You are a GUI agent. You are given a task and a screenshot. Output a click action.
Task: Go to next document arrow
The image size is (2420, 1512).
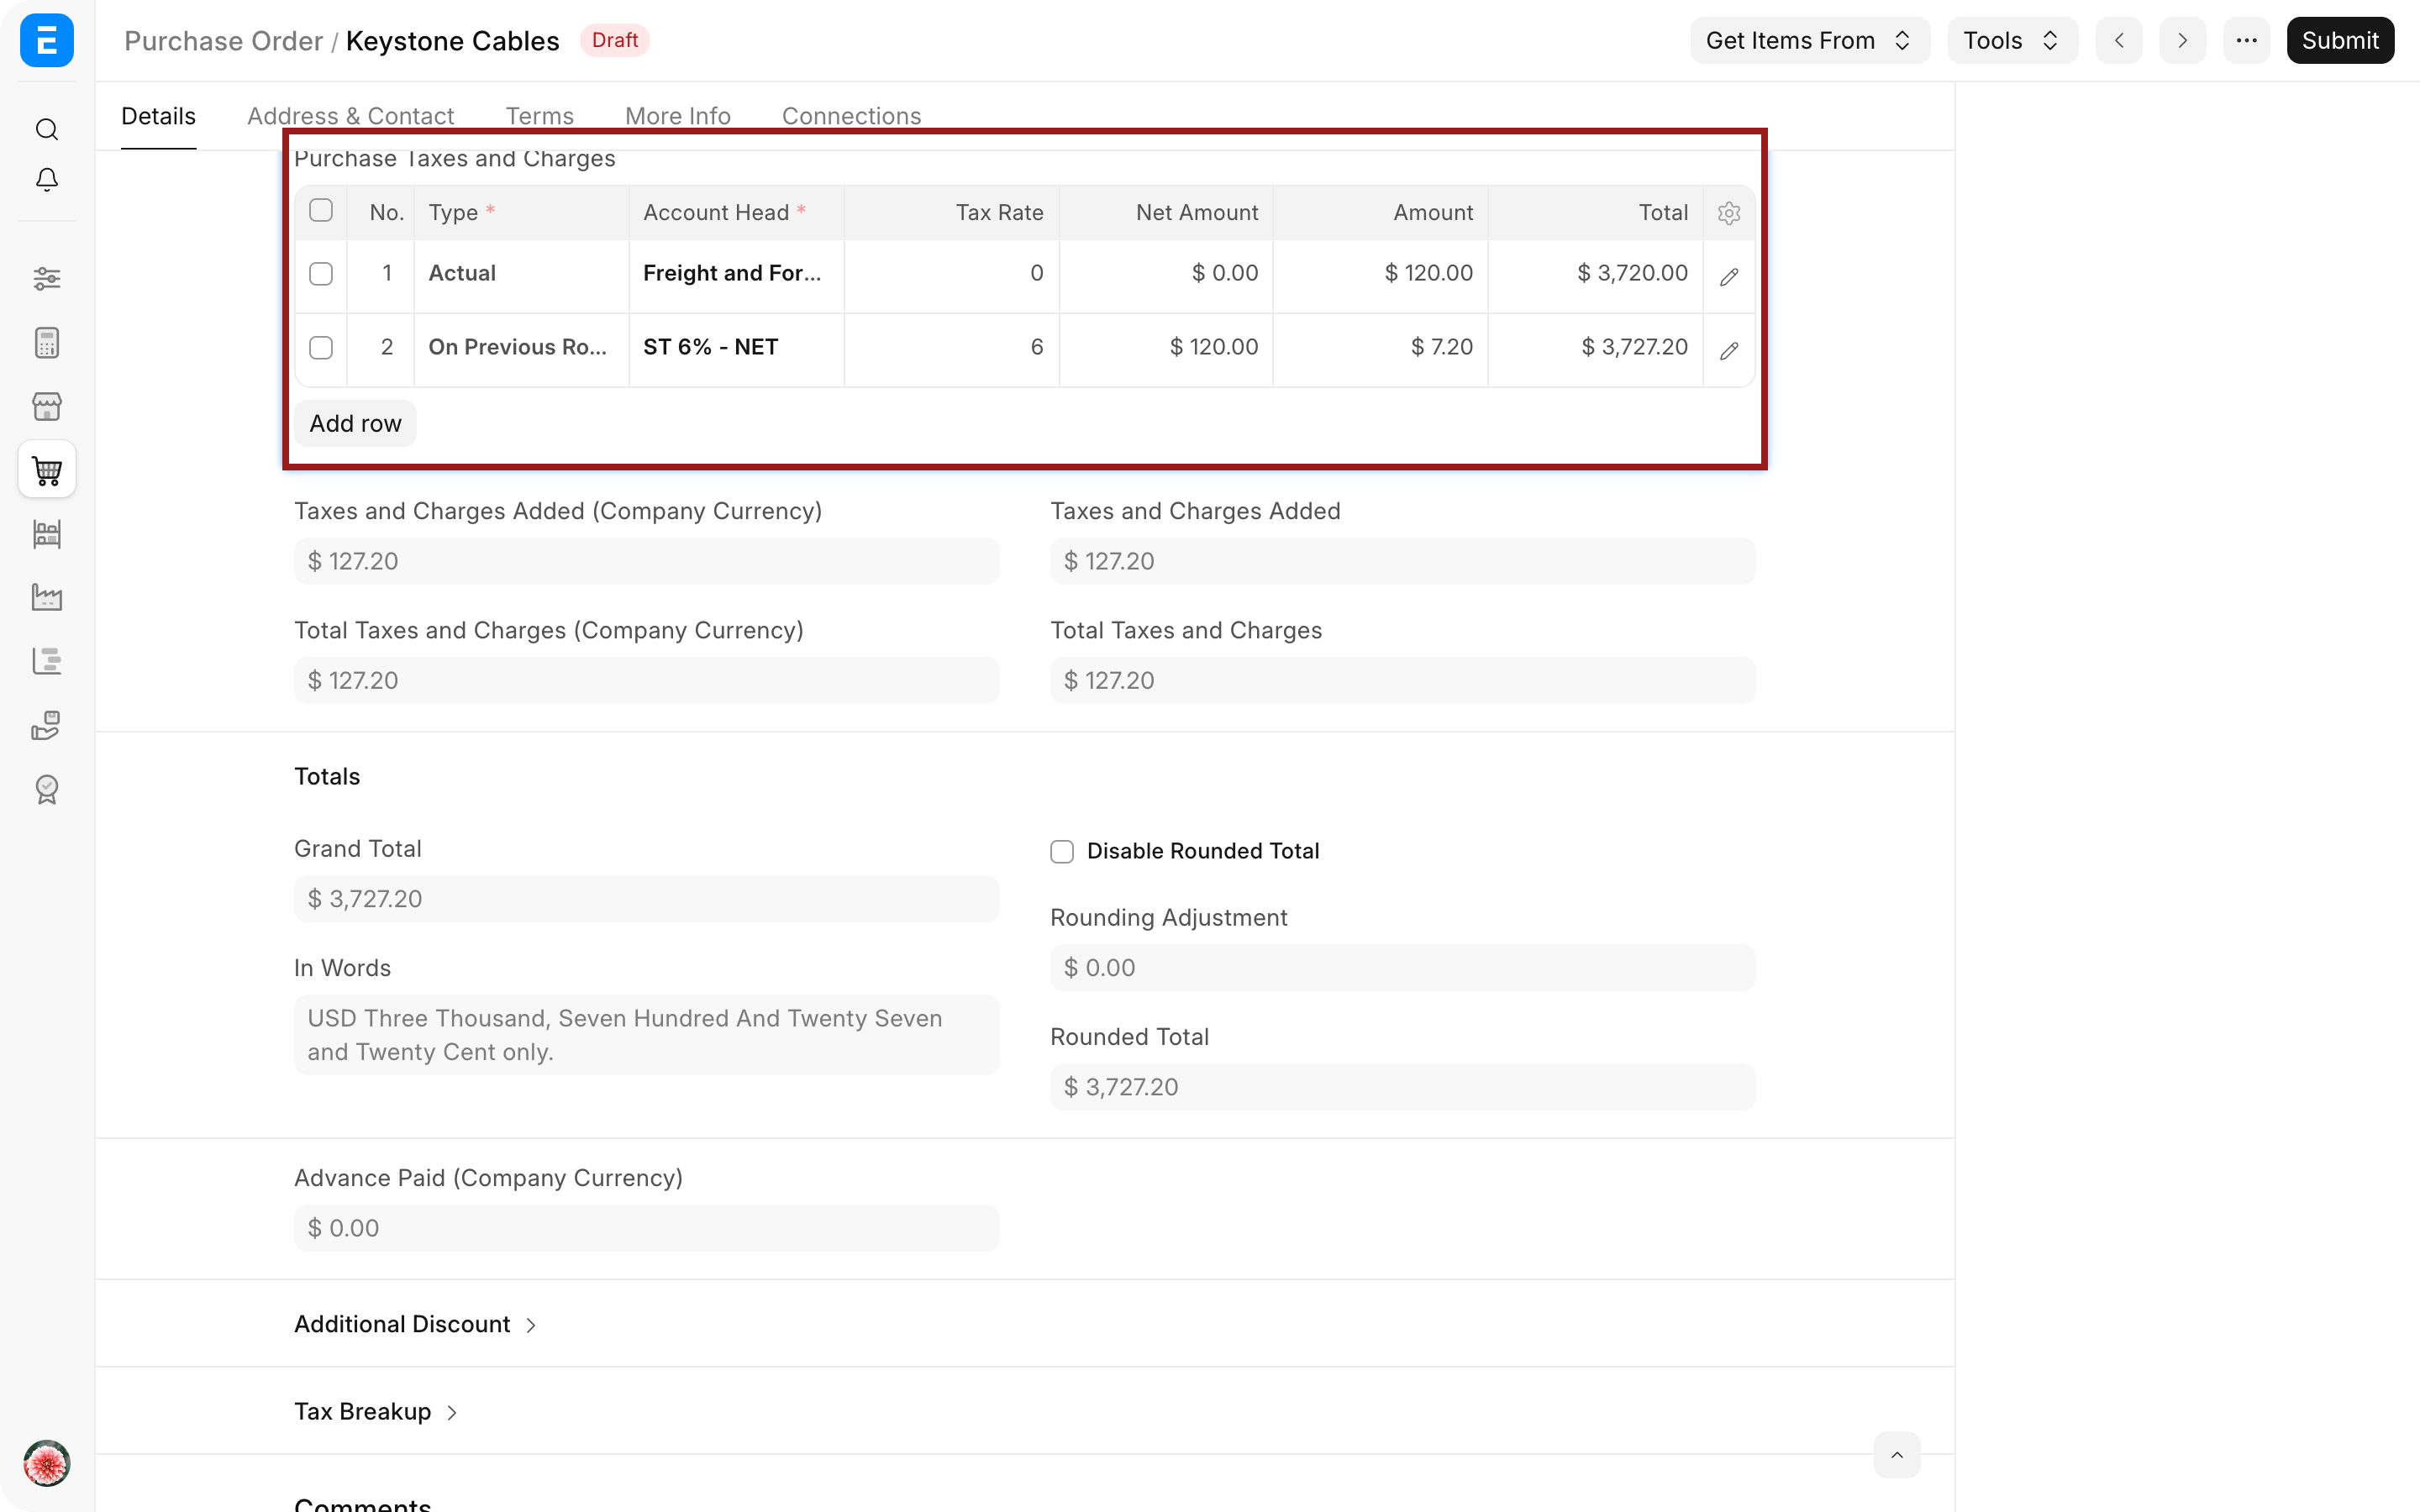[x=2182, y=40]
